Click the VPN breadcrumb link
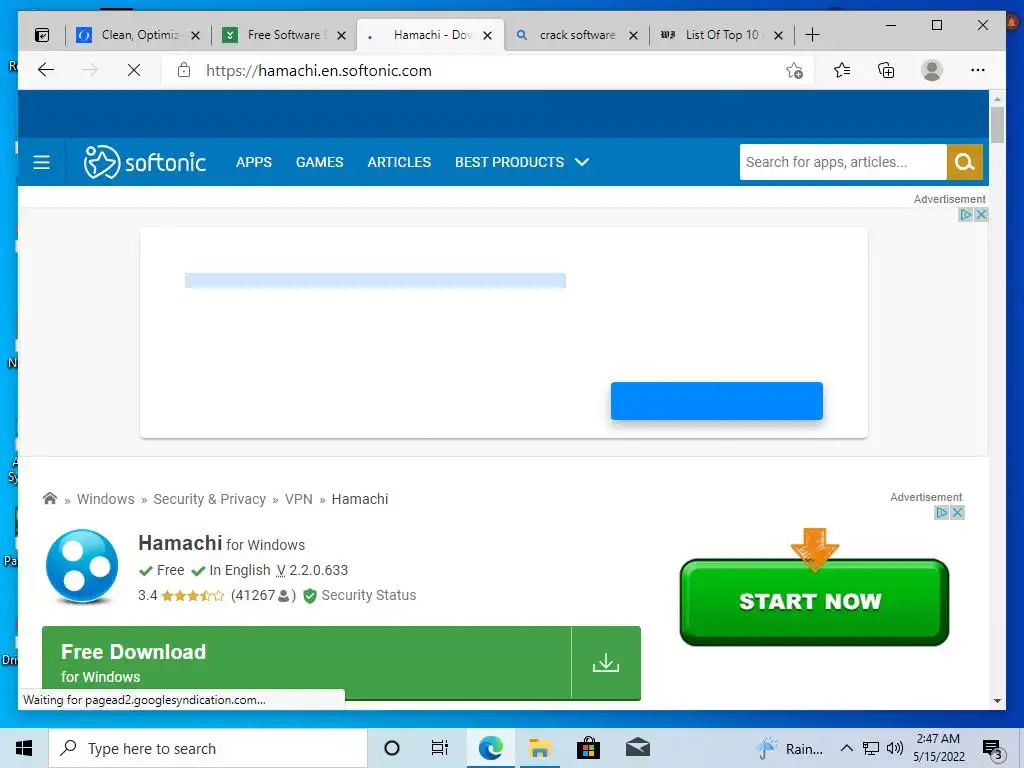The width and height of the screenshot is (1024, 768). click(298, 499)
